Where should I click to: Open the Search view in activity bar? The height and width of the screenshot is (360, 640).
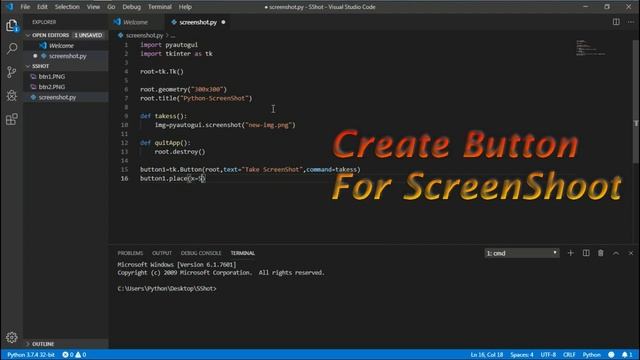coord(12,49)
